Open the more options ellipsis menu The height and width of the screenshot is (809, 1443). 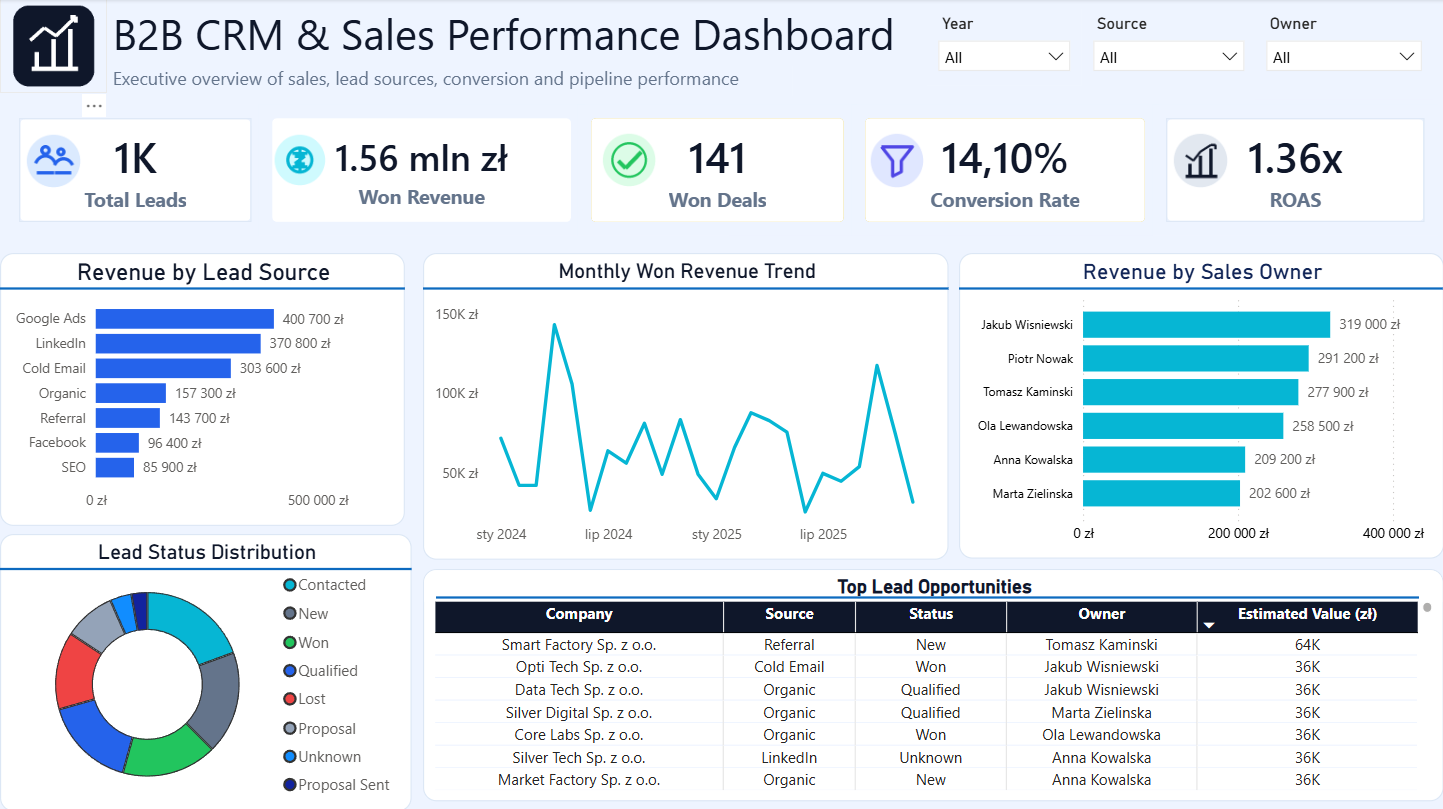click(94, 105)
